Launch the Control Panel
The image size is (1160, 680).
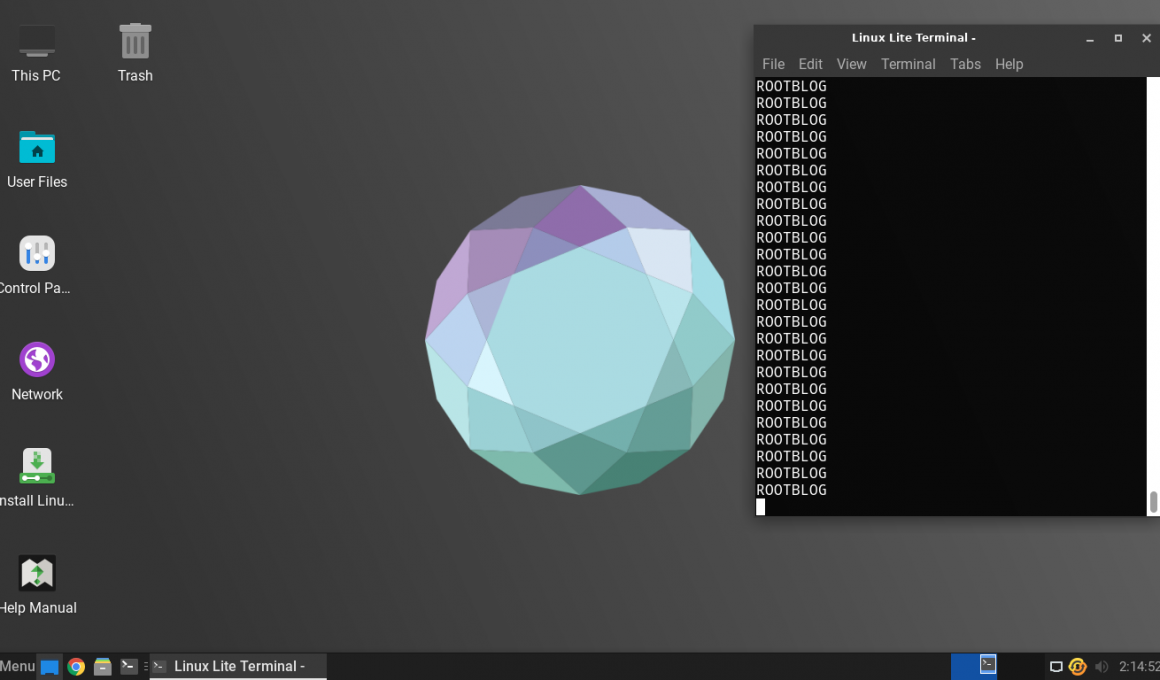tap(37, 253)
